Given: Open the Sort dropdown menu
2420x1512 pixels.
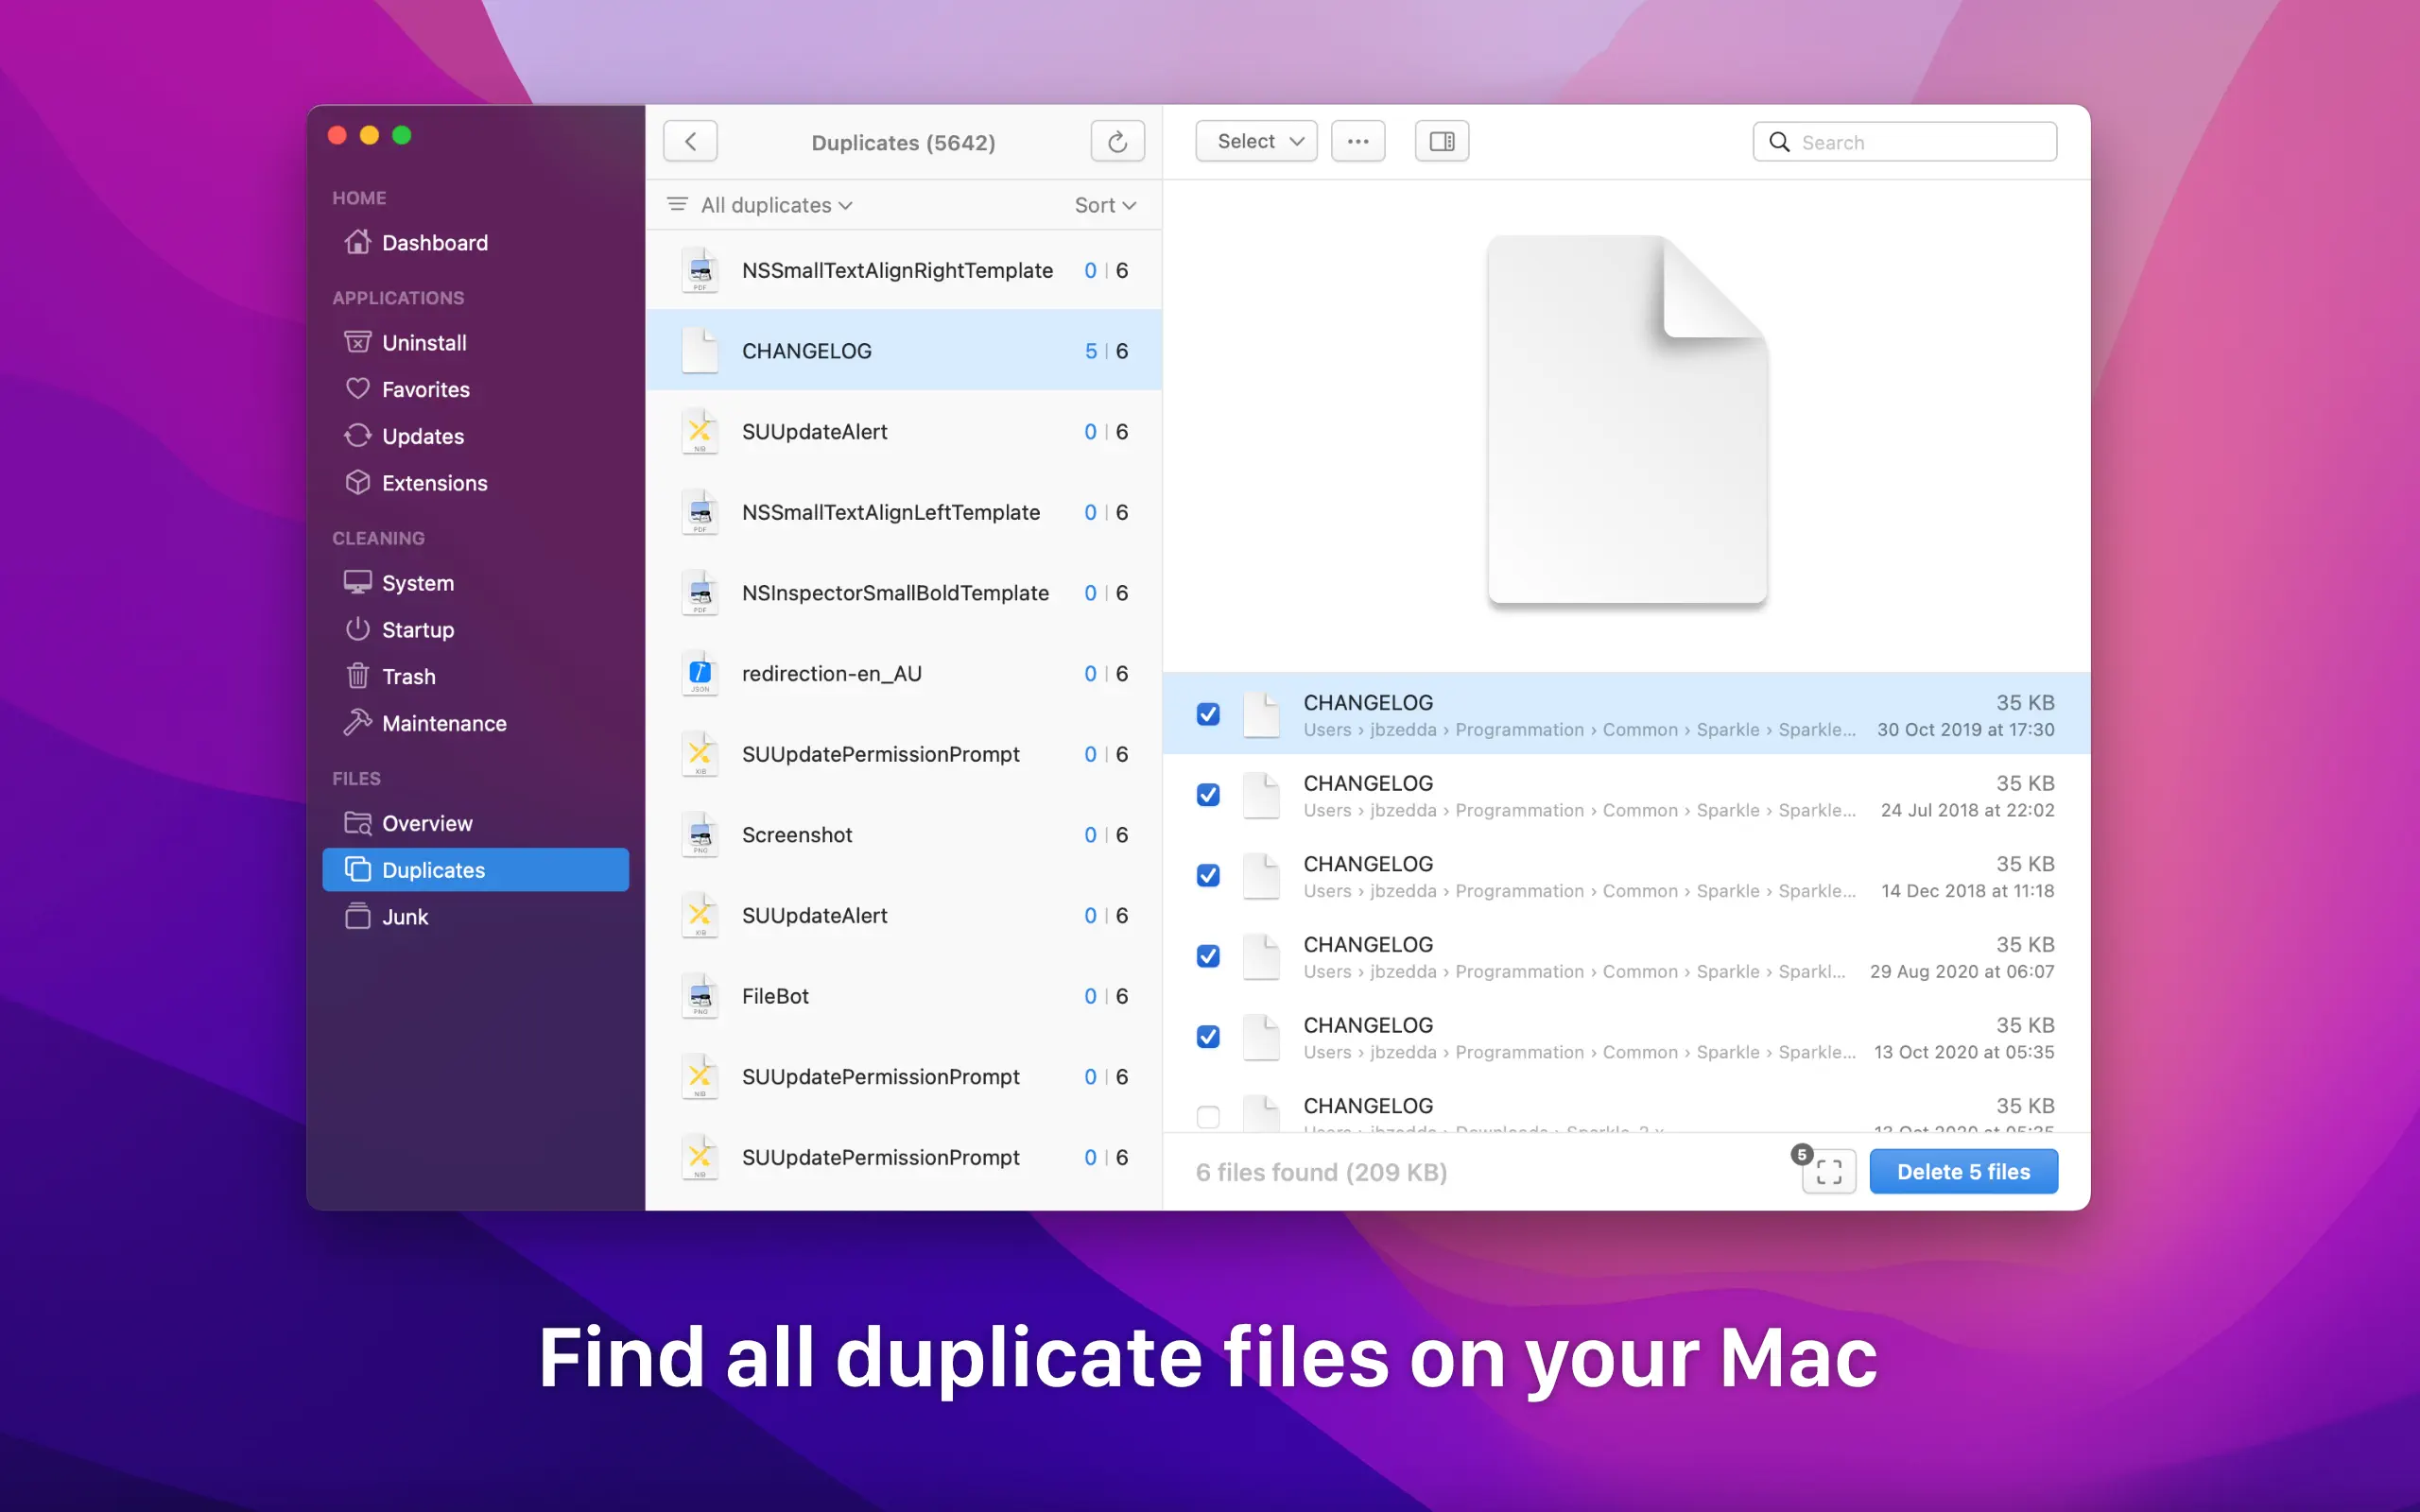Looking at the screenshot, I should (x=1104, y=205).
